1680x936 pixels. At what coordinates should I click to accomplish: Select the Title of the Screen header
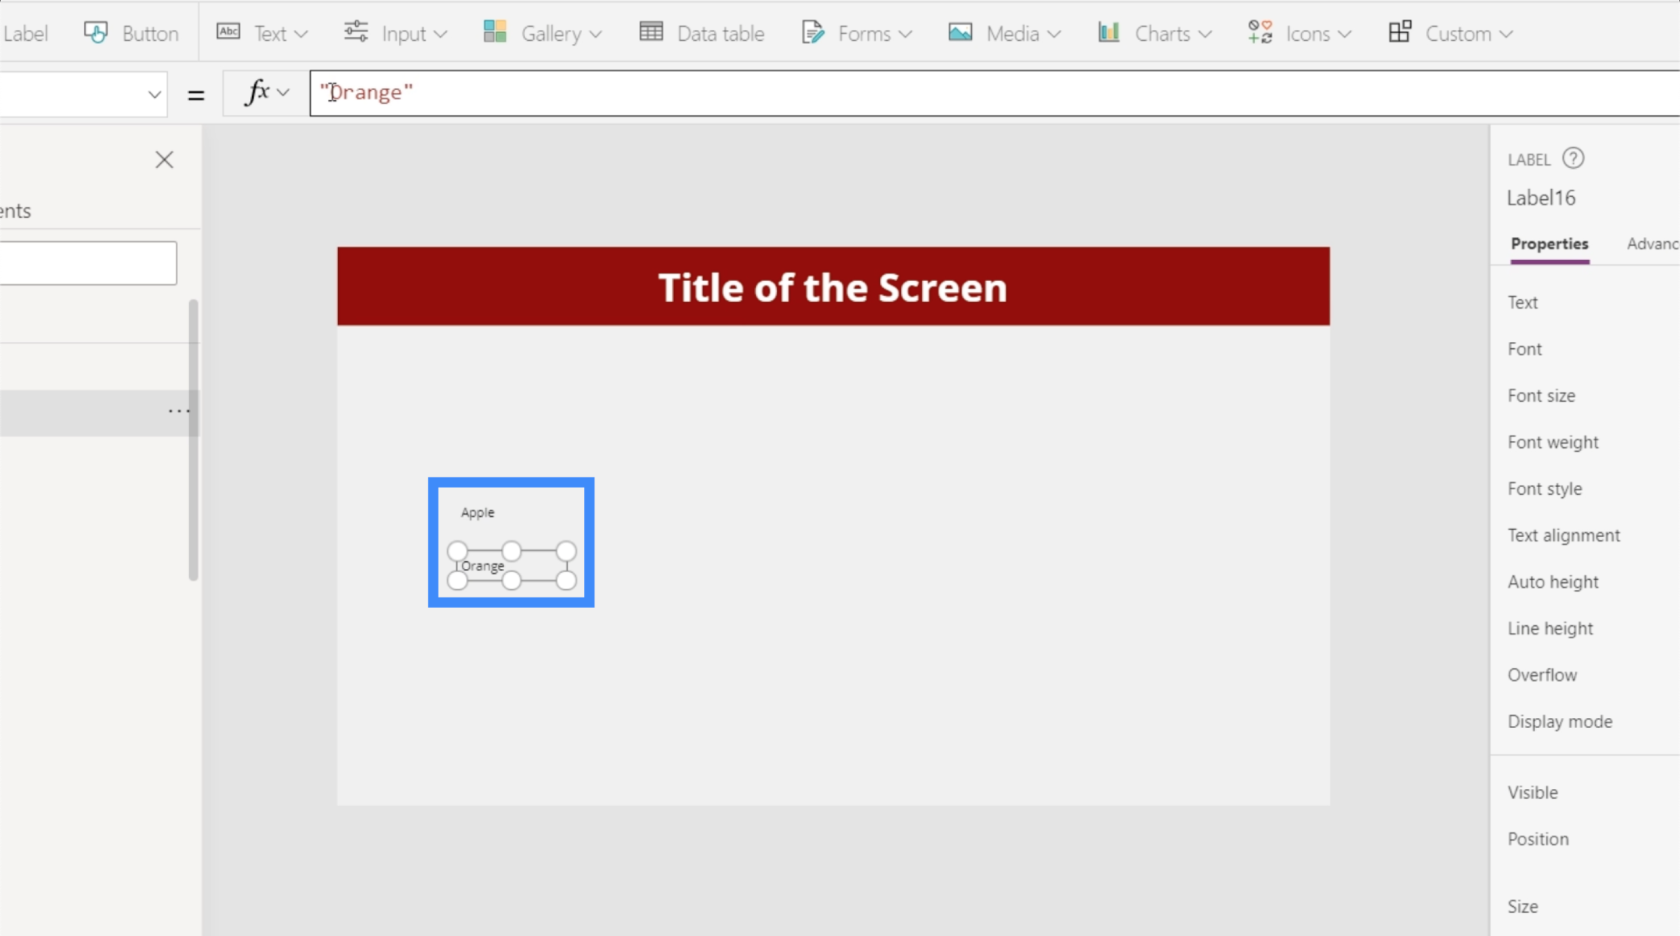click(833, 287)
